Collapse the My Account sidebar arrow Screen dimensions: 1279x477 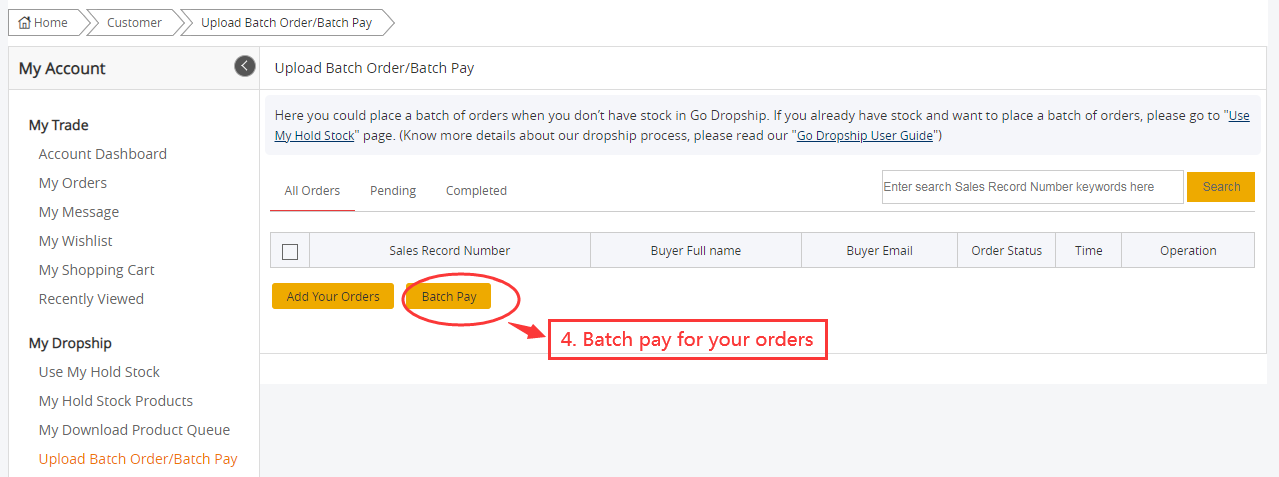(x=245, y=66)
